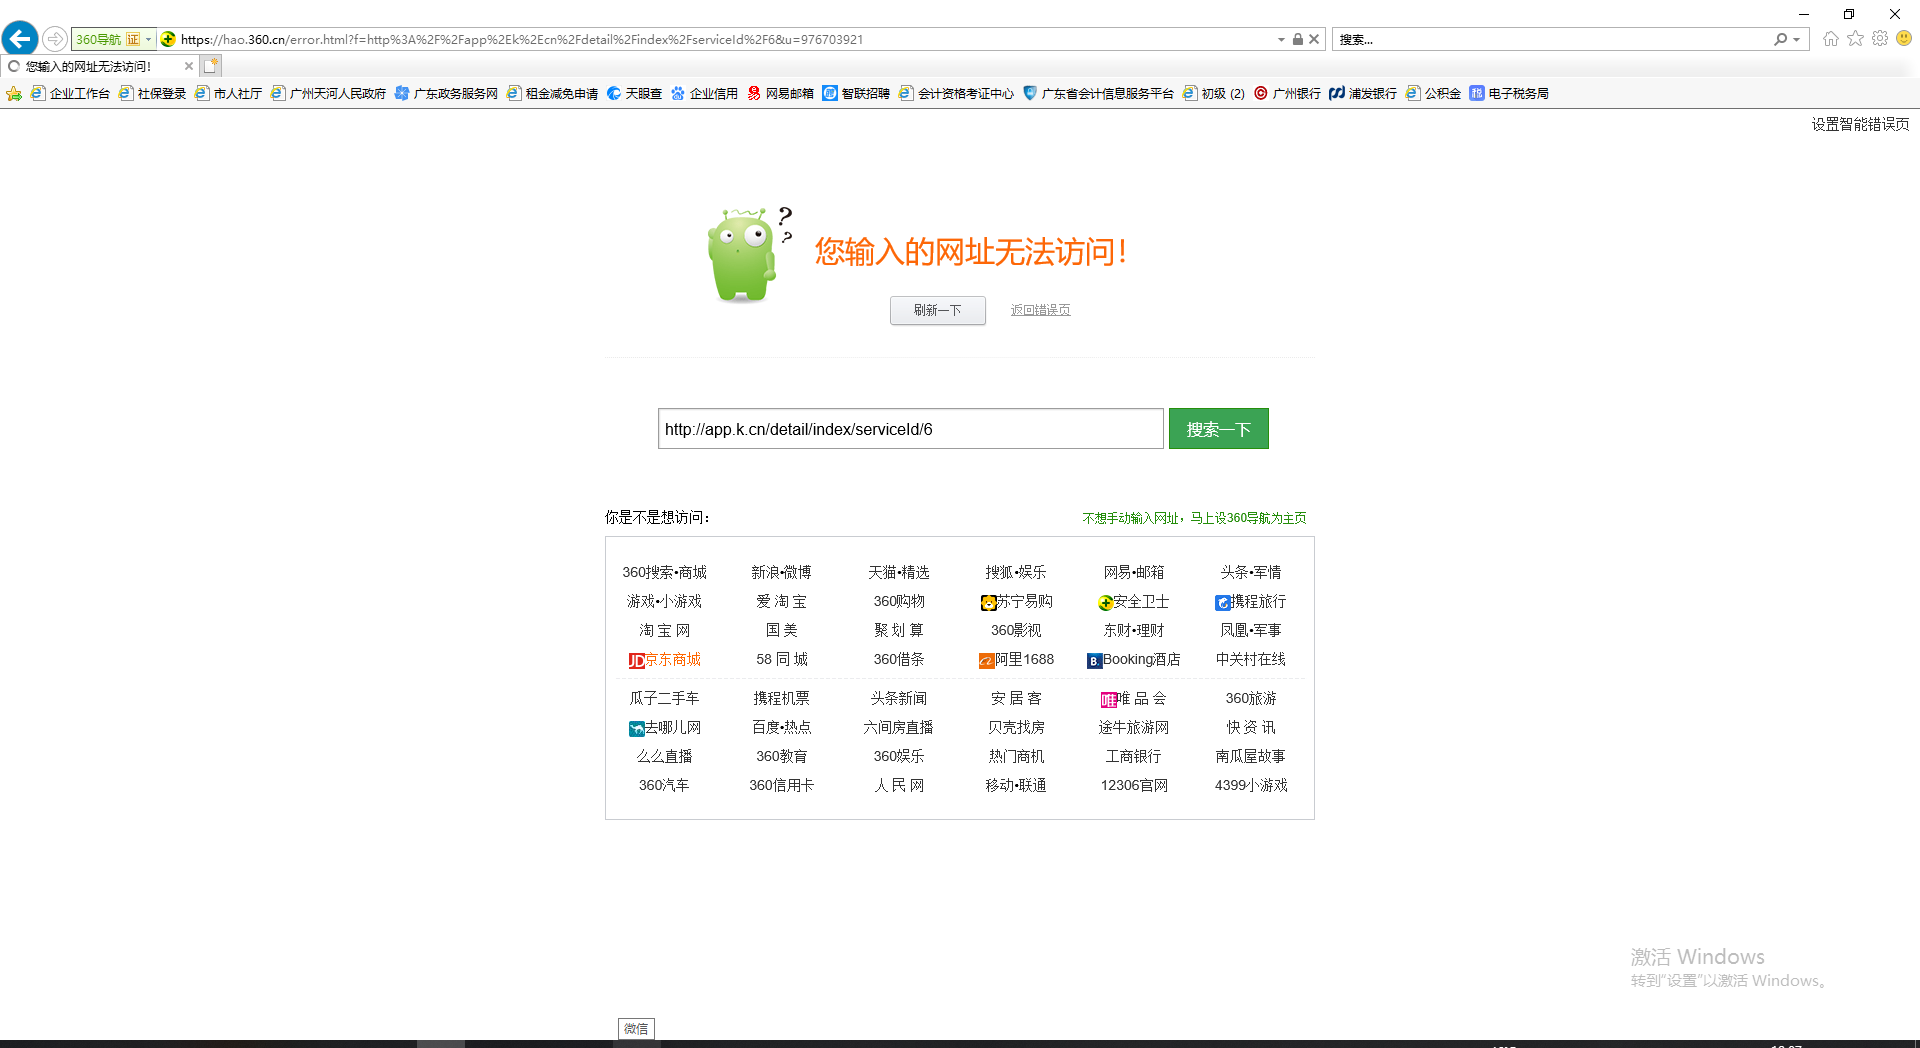Viewport: 1920px width, 1048px height.
Task: Open the 市人社厅 bookmark
Action: click(x=229, y=93)
